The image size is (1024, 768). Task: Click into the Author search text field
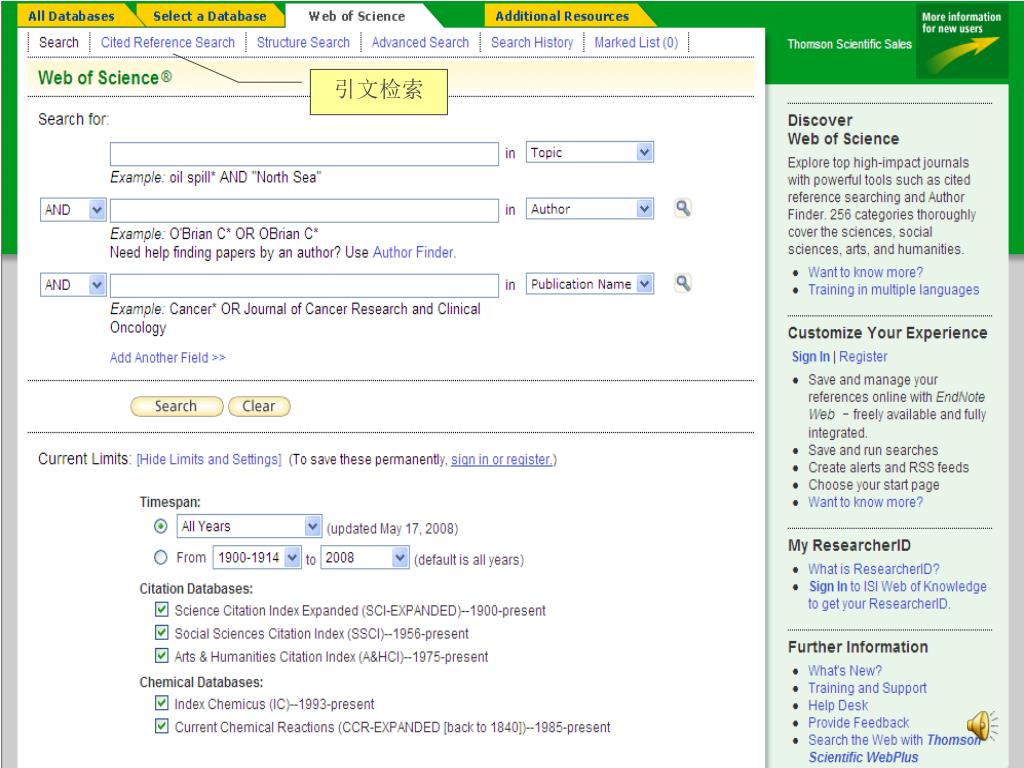point(304,210)
